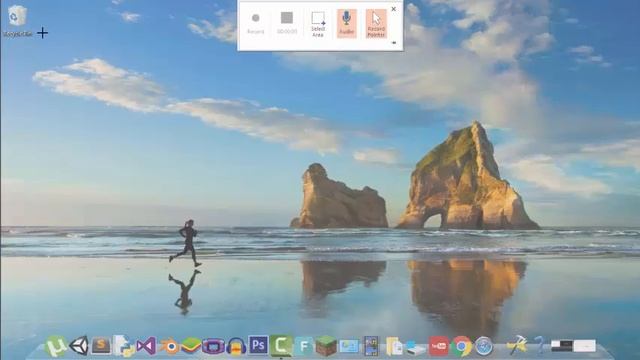Image resolution: width=640 pixels, height=360 pixels.
Task: Launch Photoshop from the dock
Action: 258,345
